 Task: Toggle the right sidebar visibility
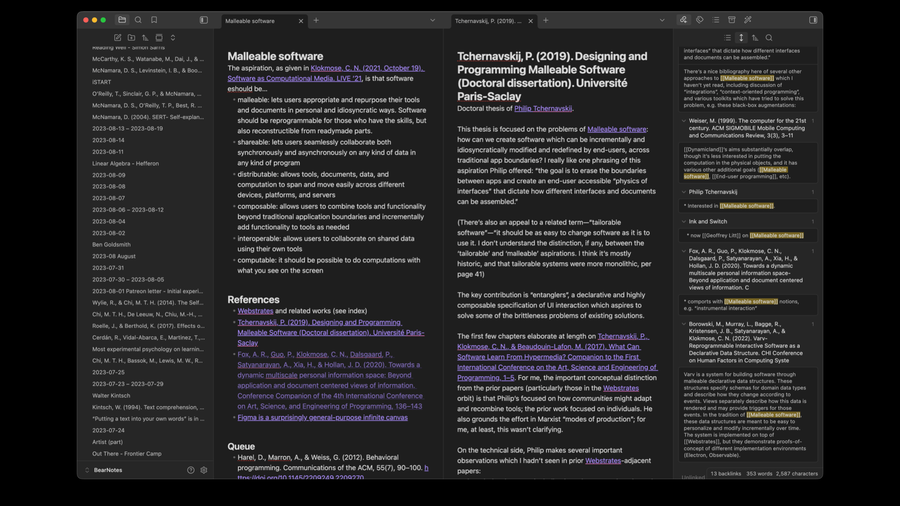pos(813,20)
